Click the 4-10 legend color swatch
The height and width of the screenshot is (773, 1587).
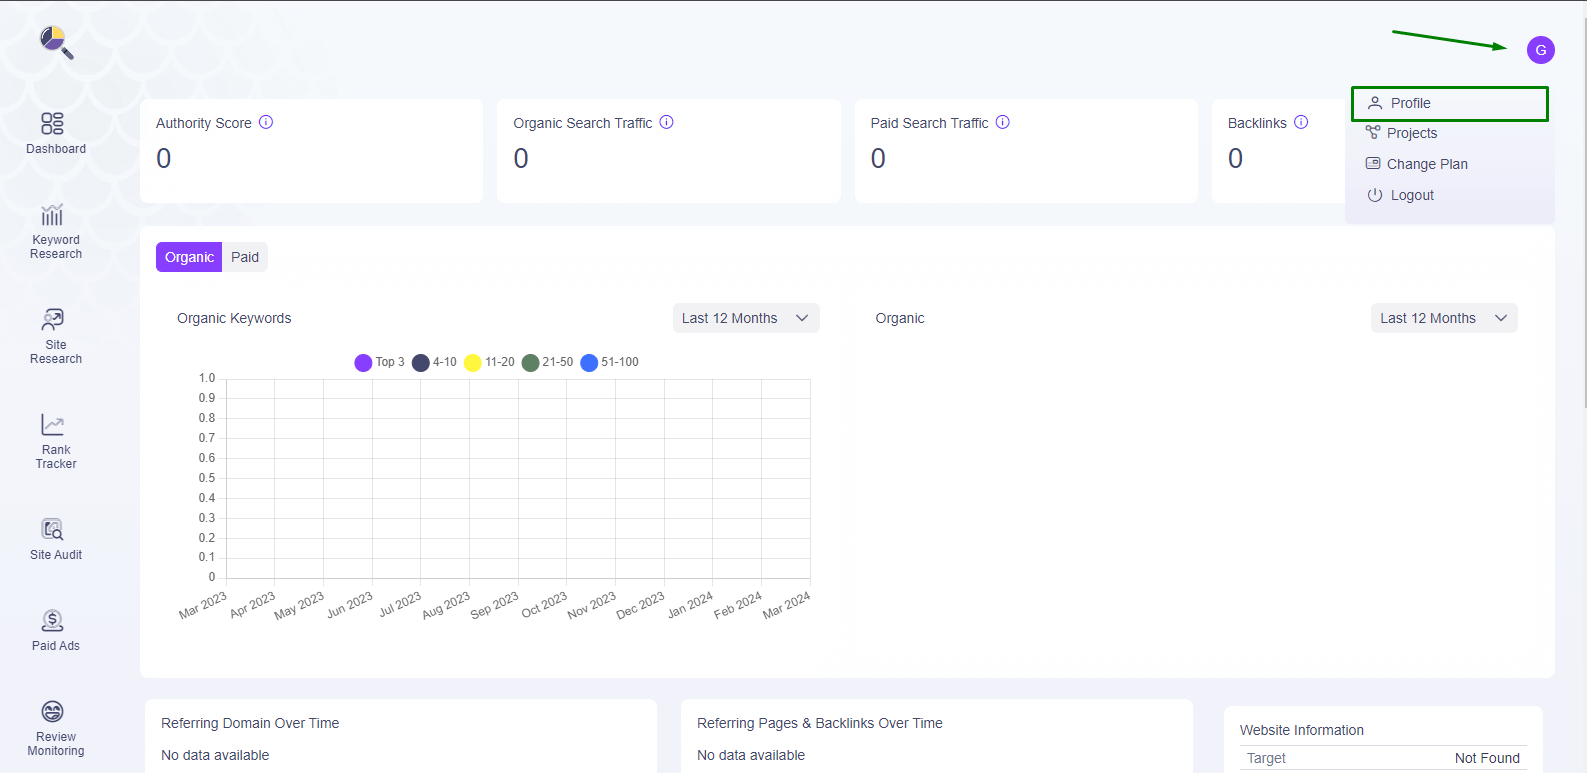coord(421,362)
